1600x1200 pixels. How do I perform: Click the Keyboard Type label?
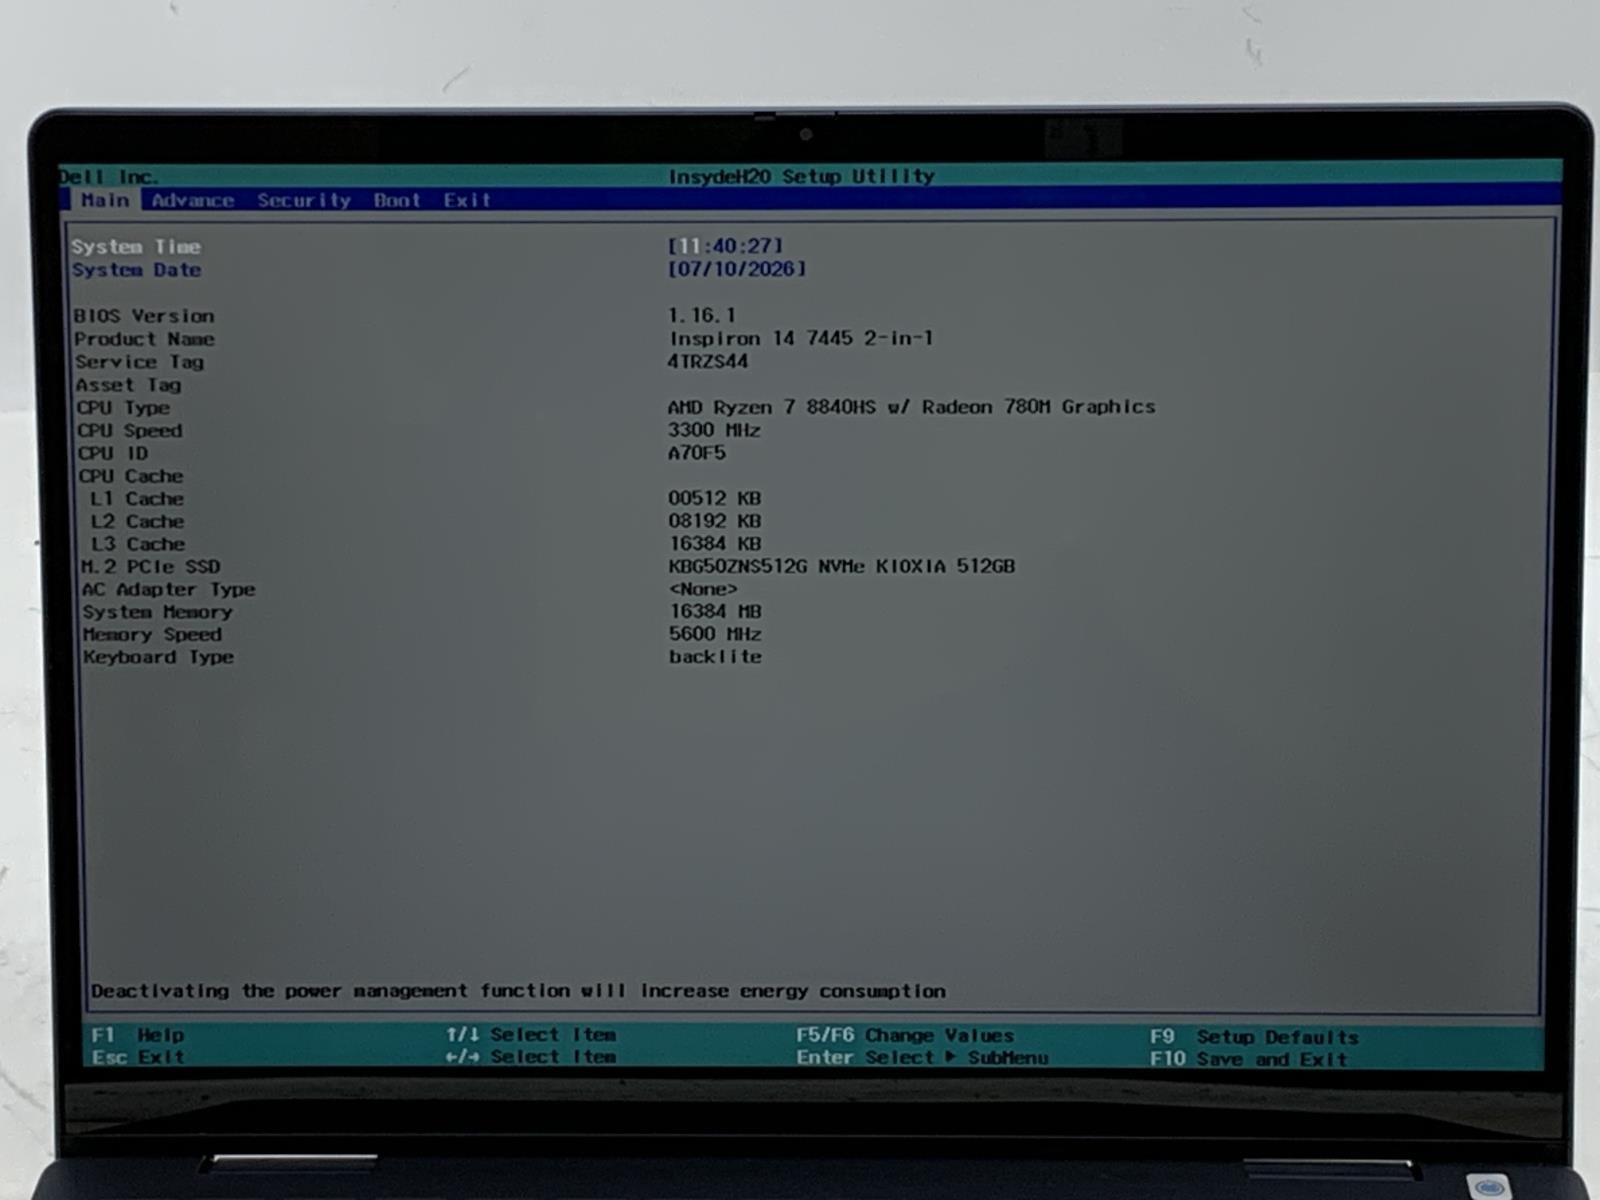coord(158,658)
